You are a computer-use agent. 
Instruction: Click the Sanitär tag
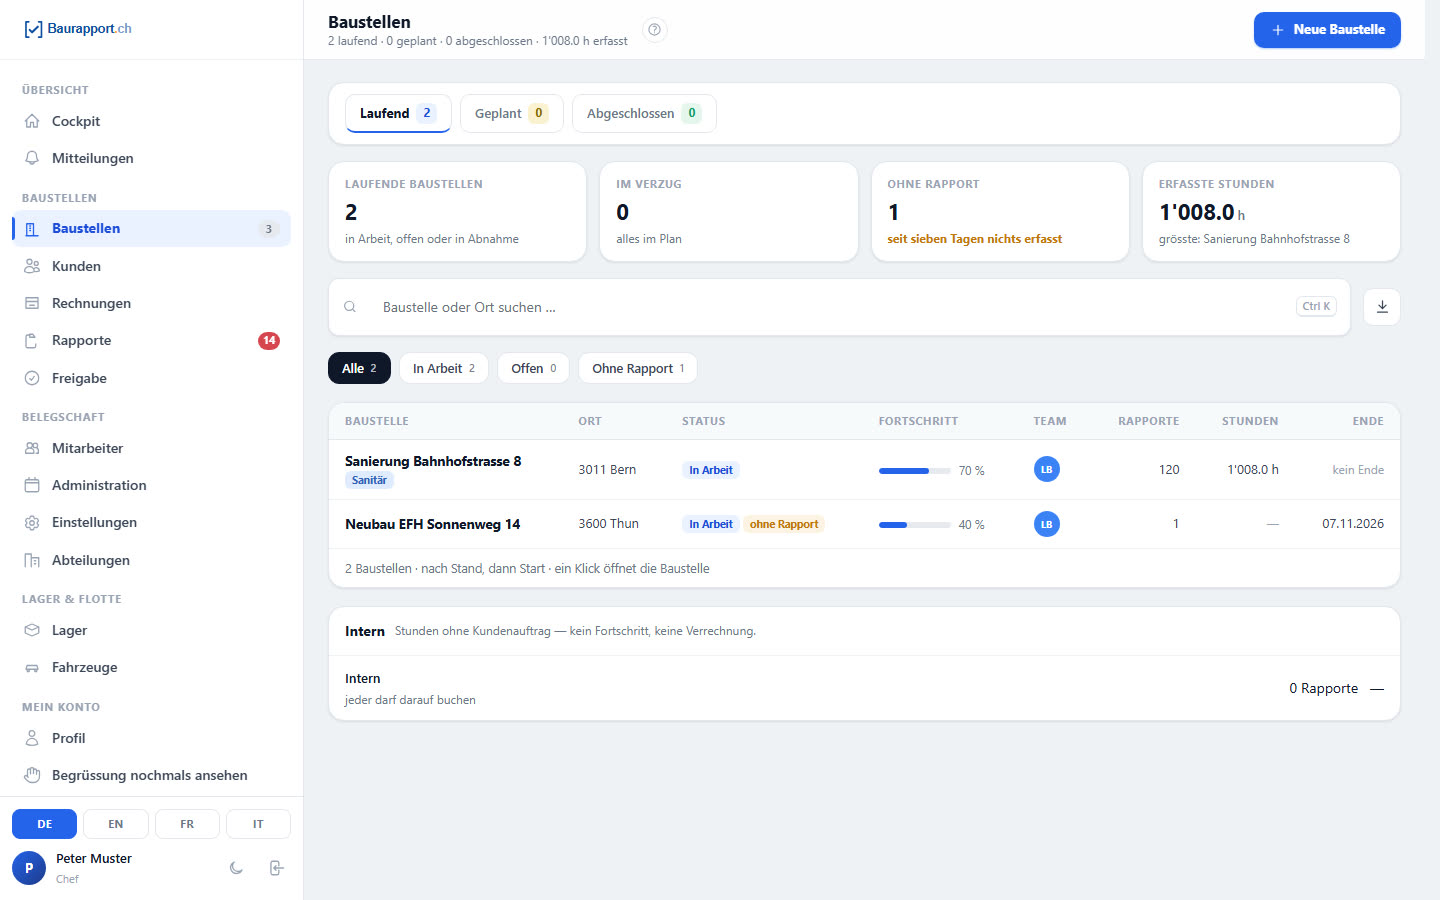369,480
